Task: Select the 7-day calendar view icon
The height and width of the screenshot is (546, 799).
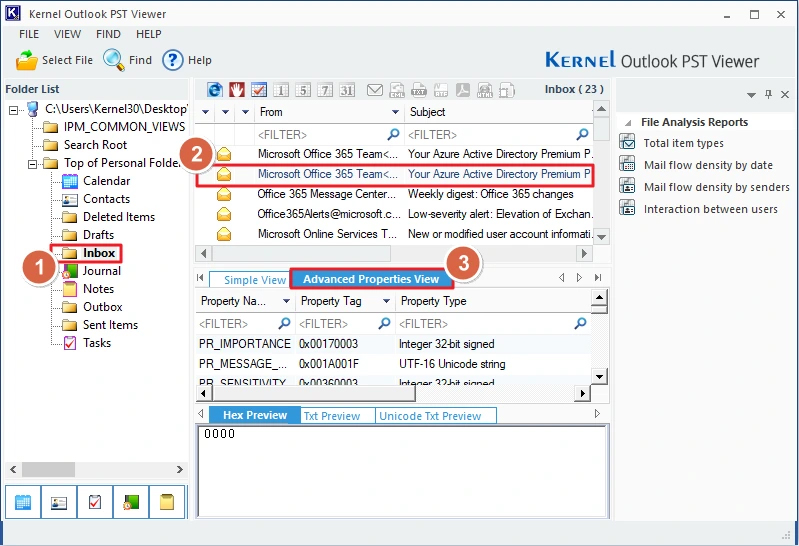Action: [325, 90]
